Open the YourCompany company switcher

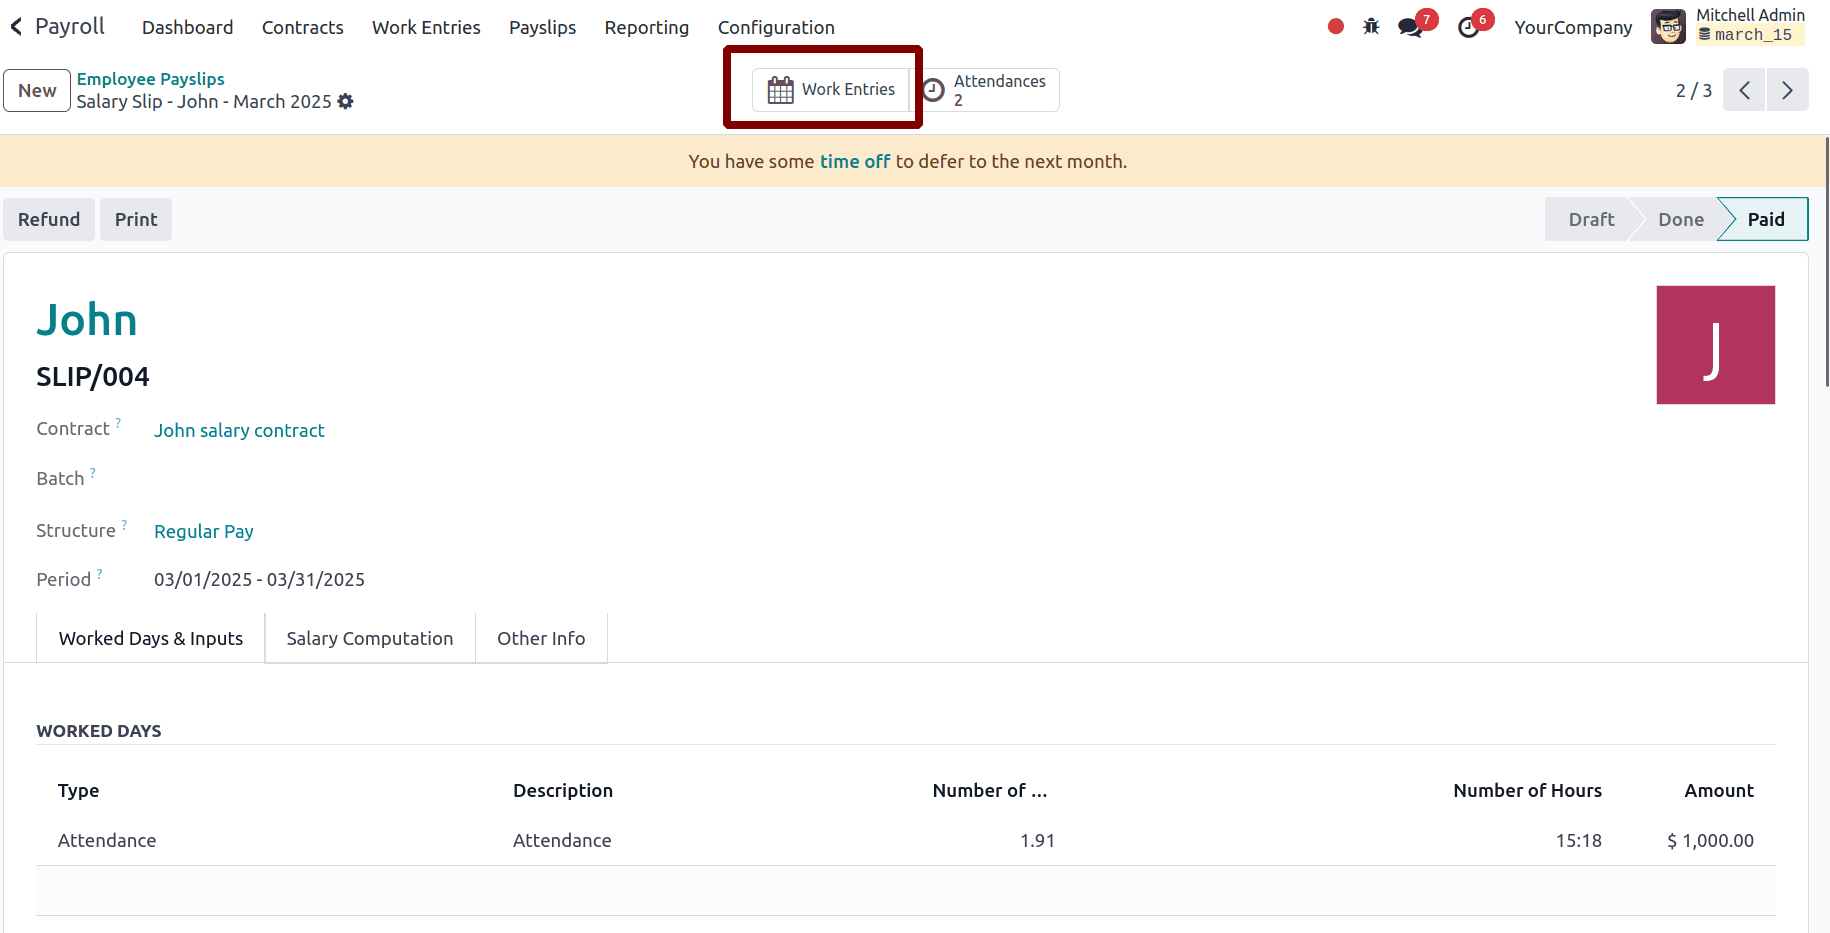(x=1573, y=27)
